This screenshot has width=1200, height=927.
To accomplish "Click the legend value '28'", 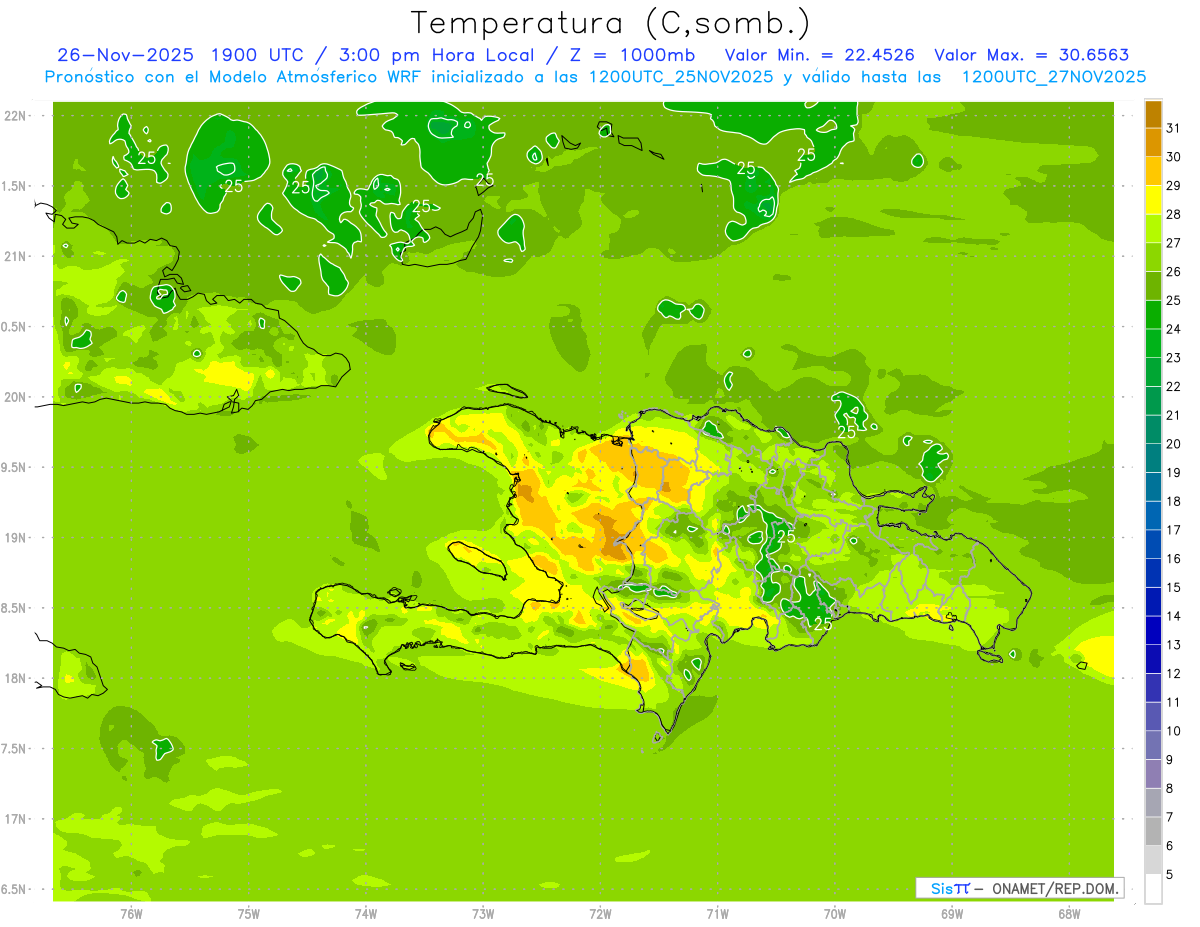I will click(x=1174, y=214).
